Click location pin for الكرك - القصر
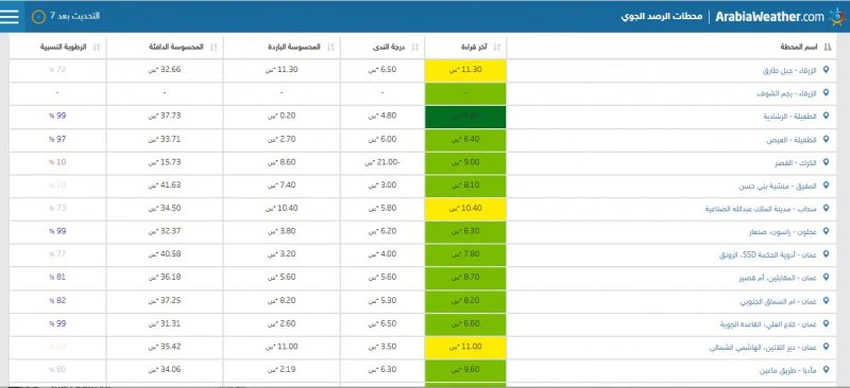 826,162
